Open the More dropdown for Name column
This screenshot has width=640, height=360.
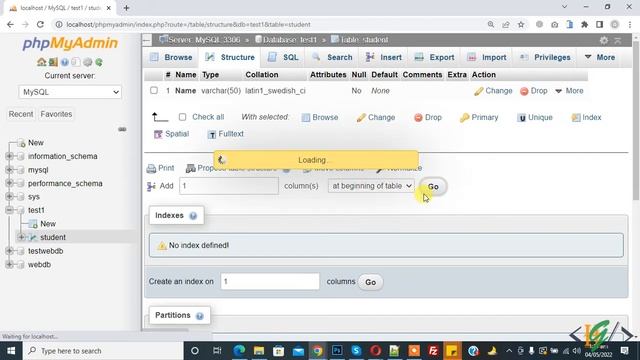tap(569, 91)
